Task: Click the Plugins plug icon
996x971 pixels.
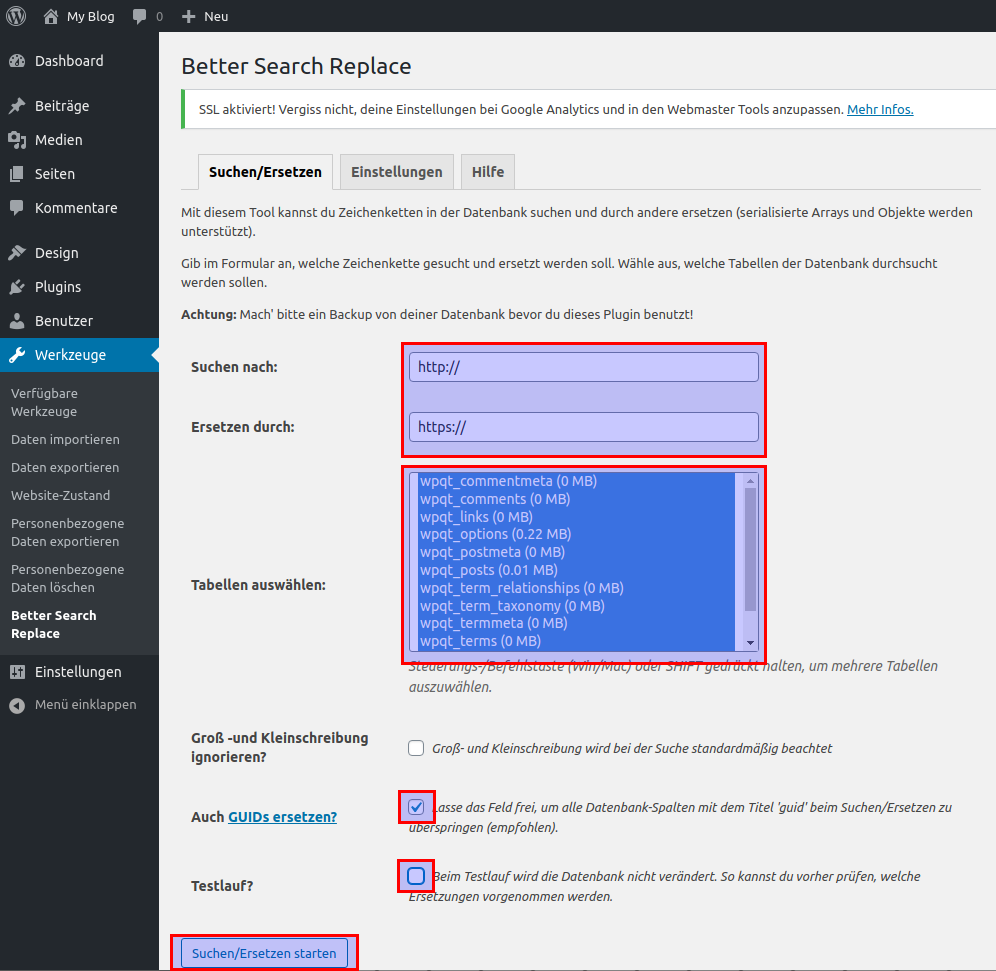Action: [x=17, y=287]
